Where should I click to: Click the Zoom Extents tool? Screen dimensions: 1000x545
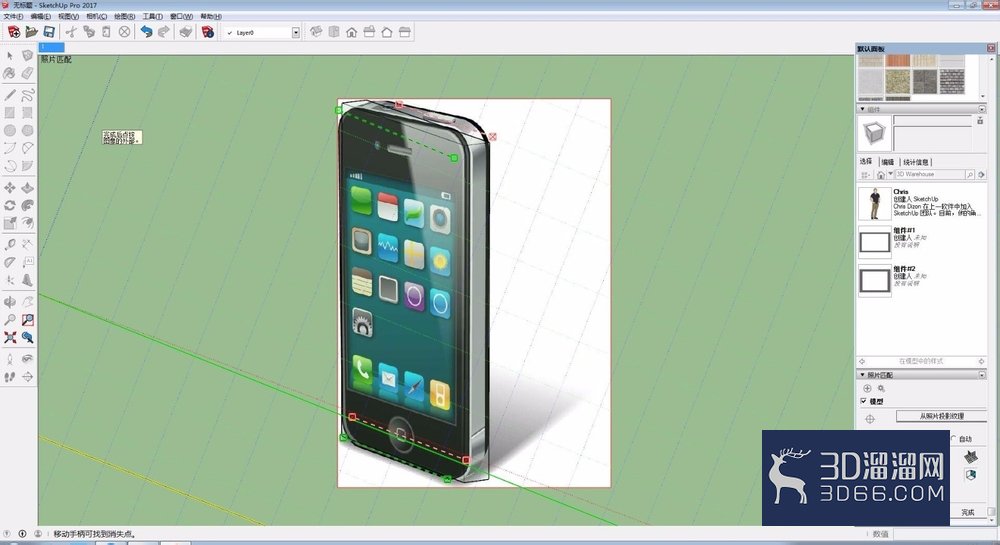click(x=10, y=337)
